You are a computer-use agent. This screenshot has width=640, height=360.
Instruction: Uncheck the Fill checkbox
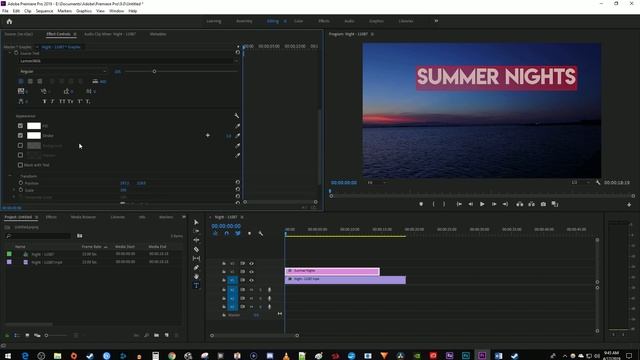tap(20, 126)
